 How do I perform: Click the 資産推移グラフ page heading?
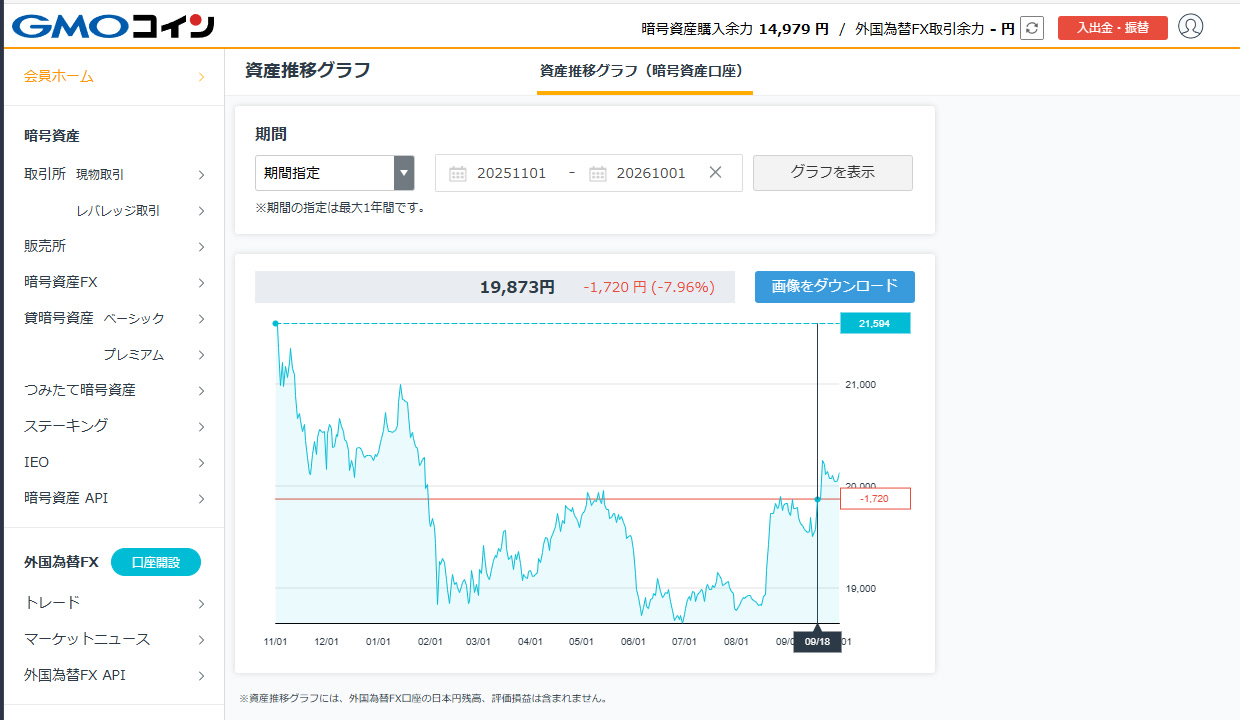(x=307, y=70)
